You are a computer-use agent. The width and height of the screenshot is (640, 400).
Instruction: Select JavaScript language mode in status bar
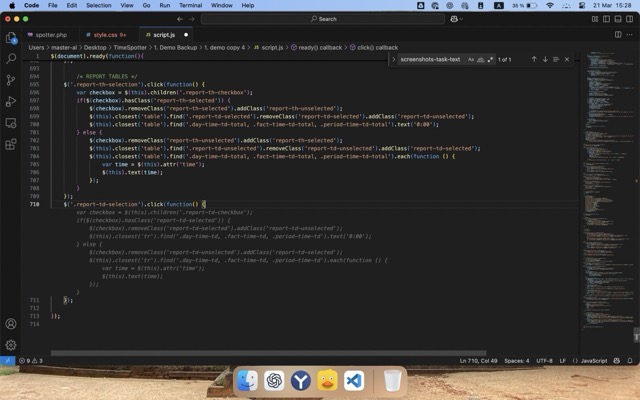point(594,360)
